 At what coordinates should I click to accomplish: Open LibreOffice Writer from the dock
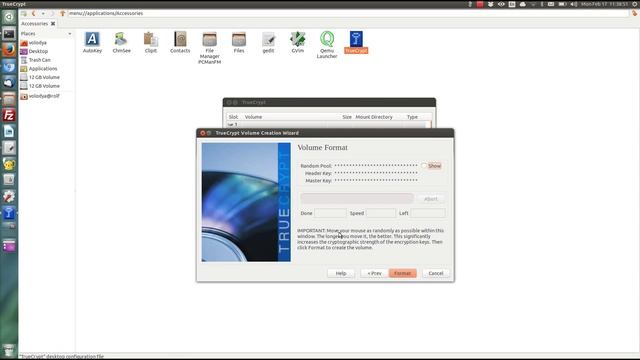pyautogui.click(x=9, y=131)
